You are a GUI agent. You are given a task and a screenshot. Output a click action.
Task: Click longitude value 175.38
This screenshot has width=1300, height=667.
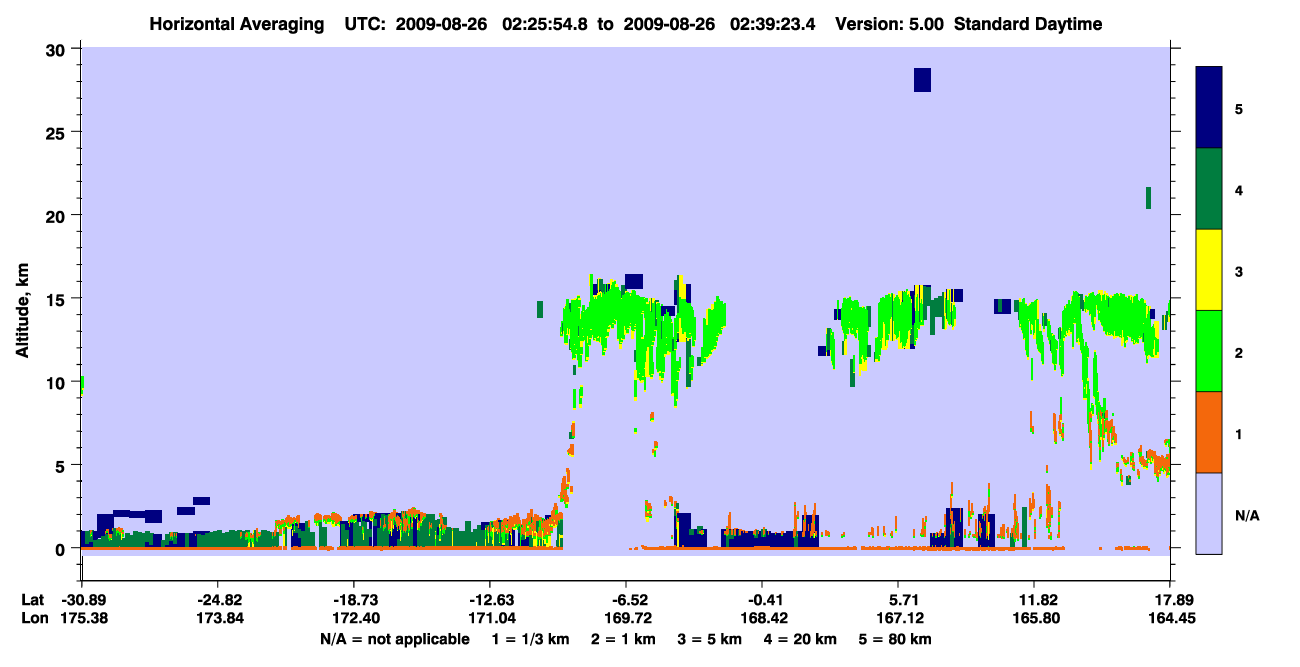tap(82, 618)
